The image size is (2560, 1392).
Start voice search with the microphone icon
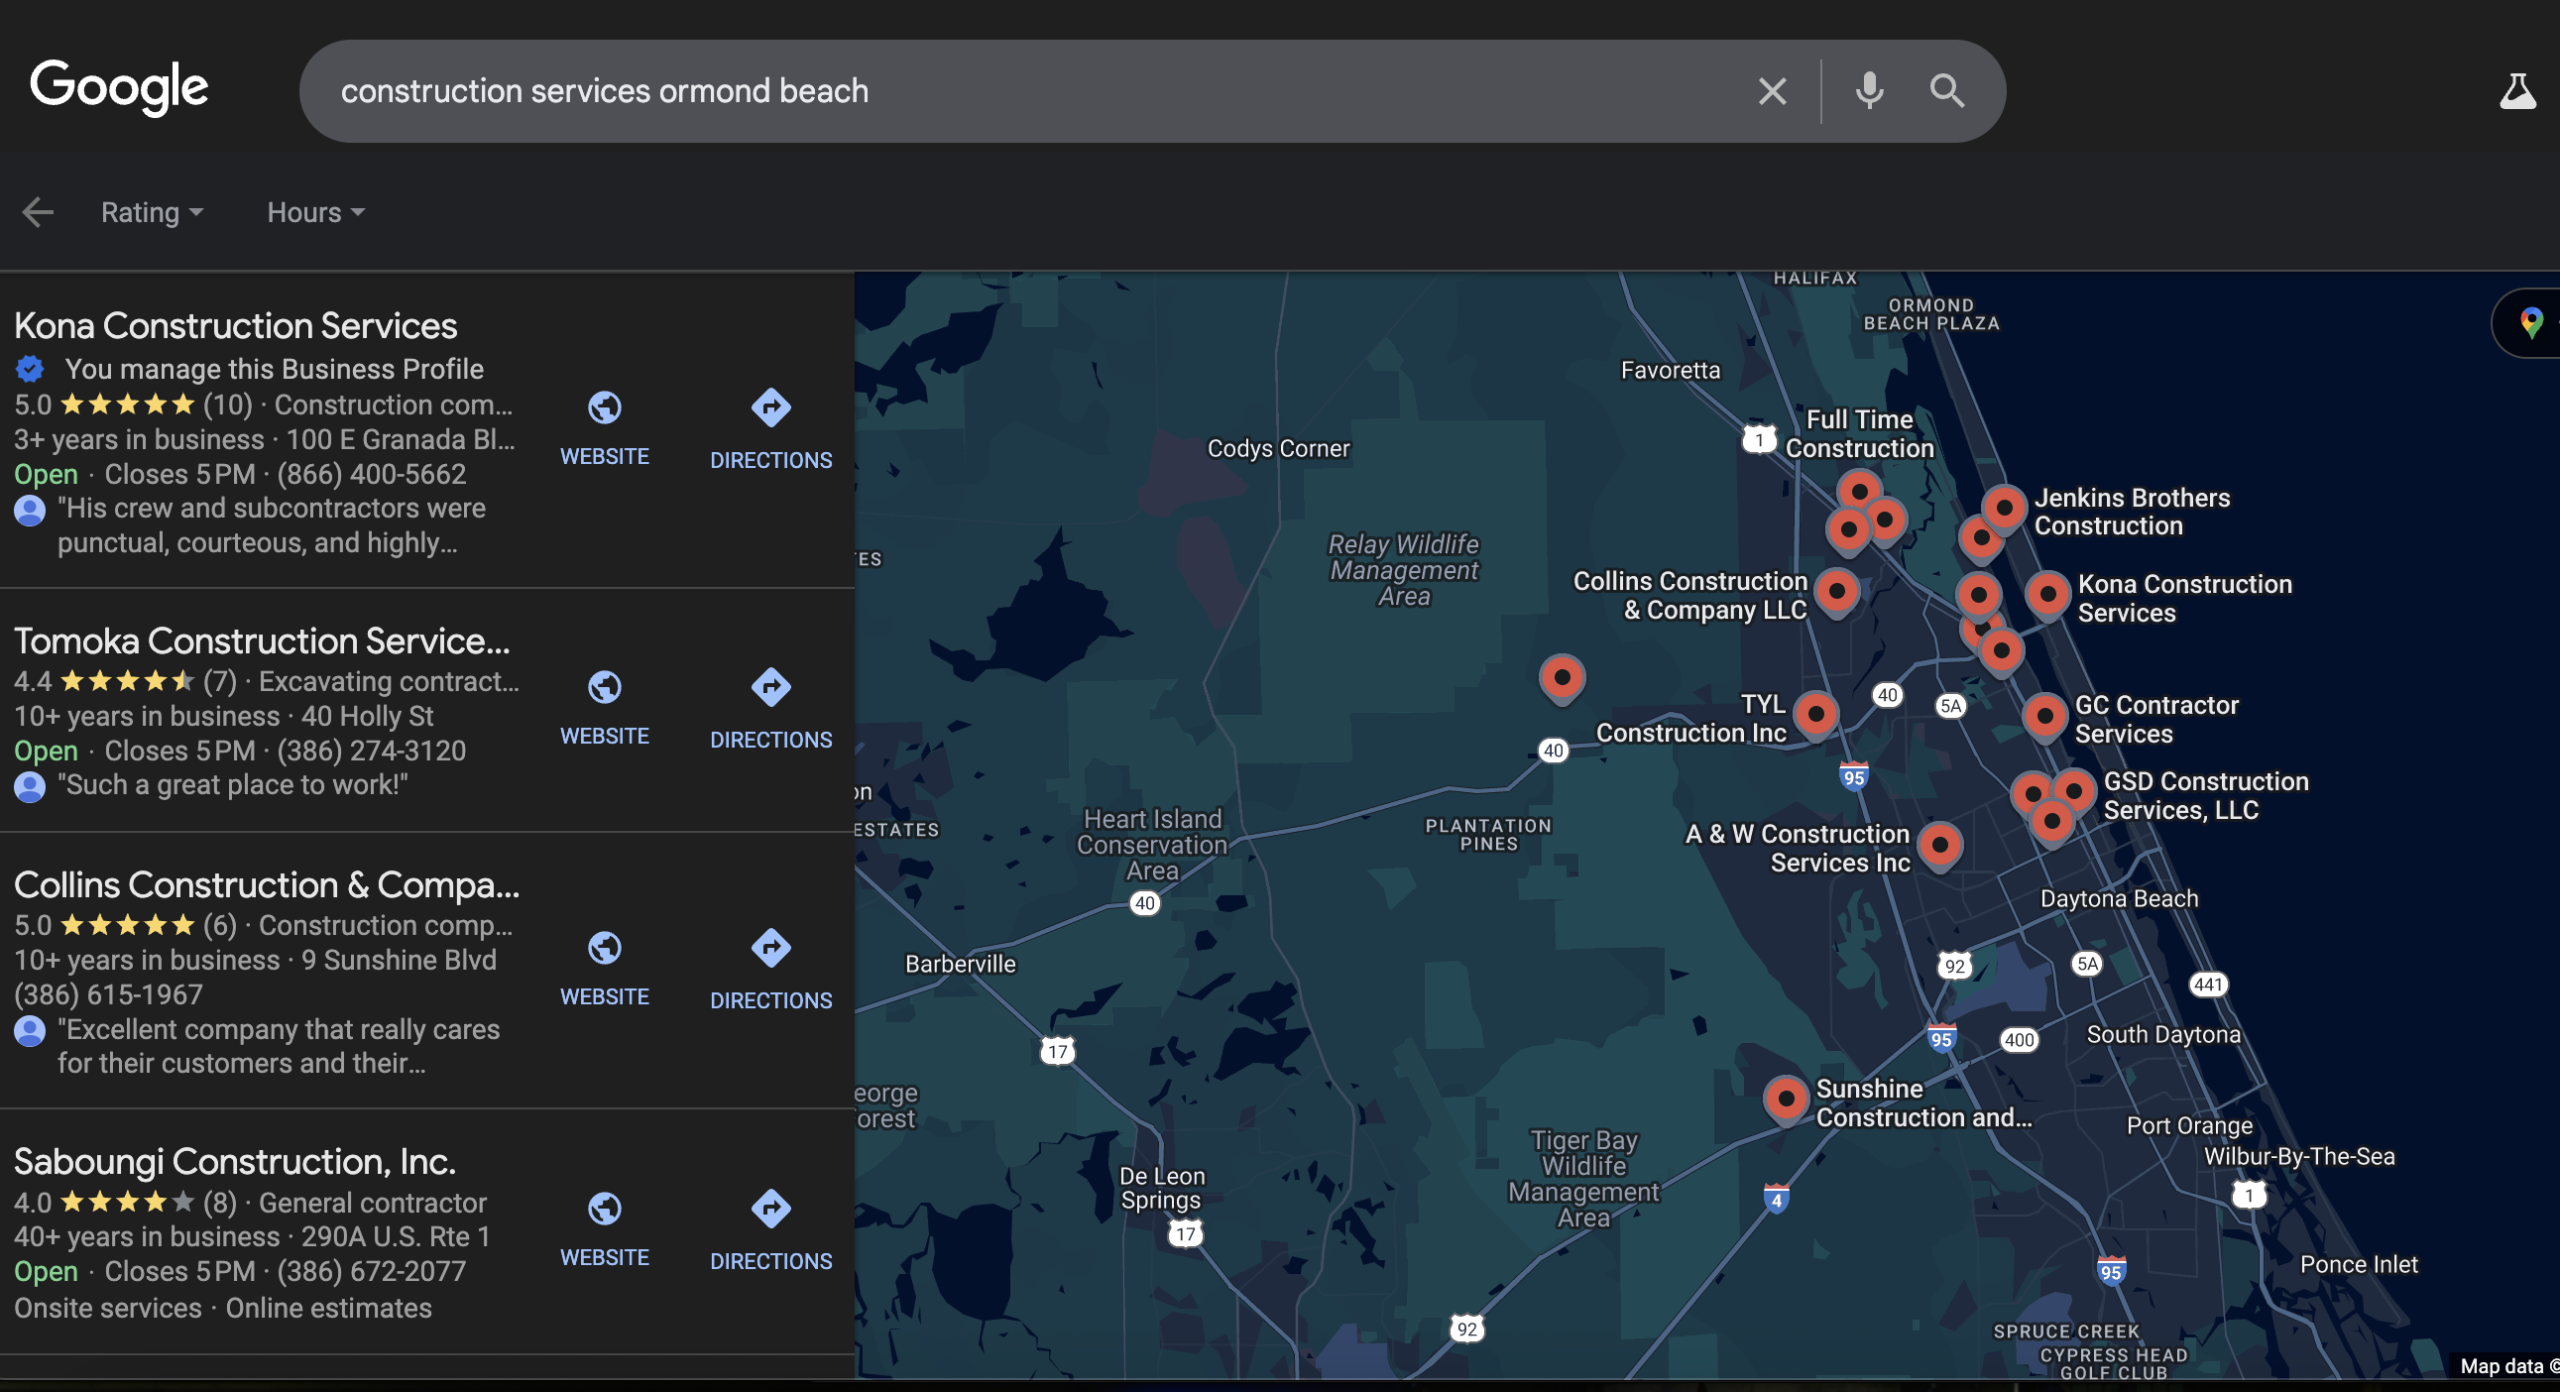tap(1869, 91)
